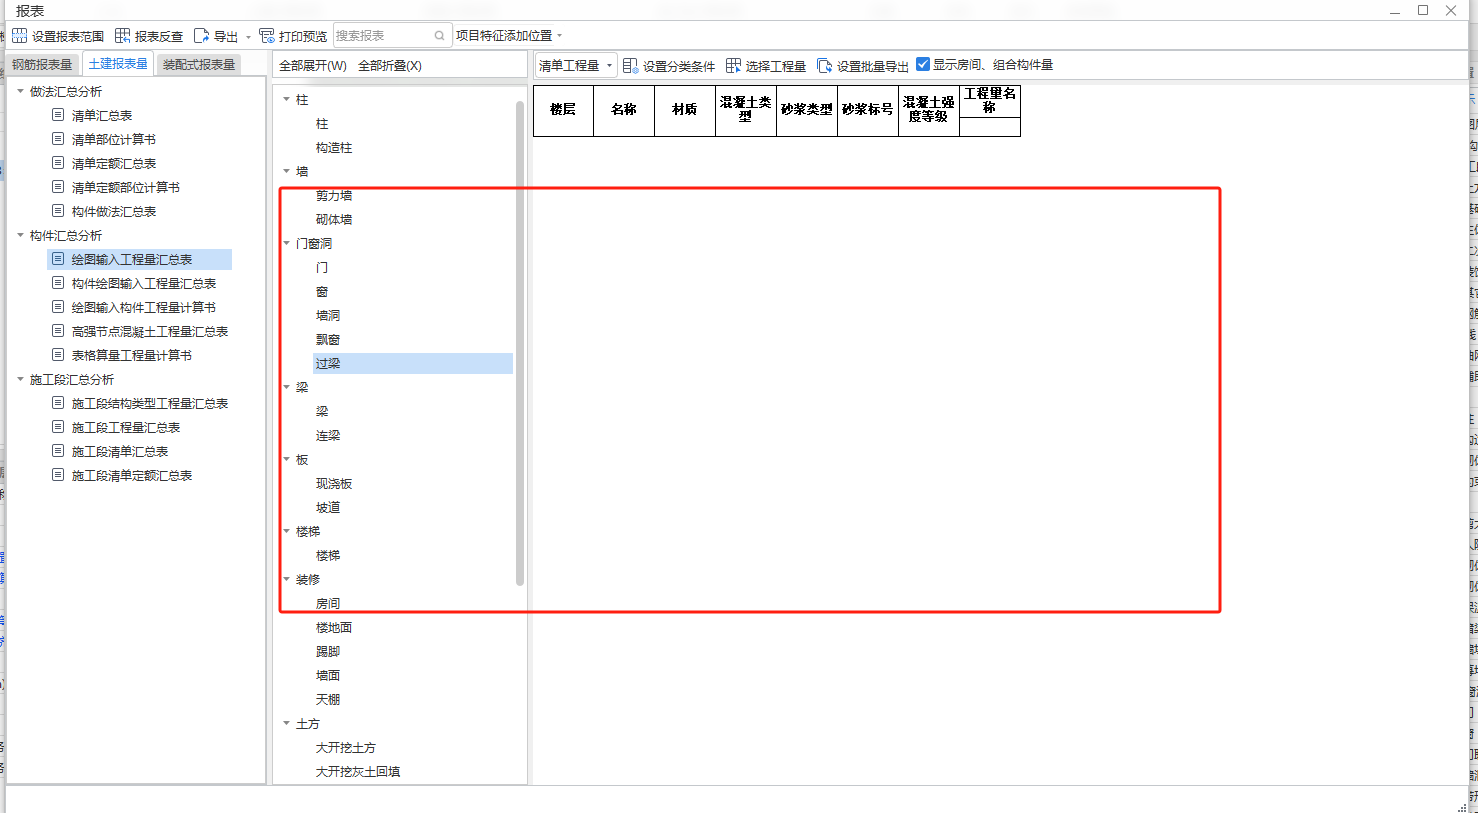Click the 砂浆标号 column header

[x=868, y=110]
